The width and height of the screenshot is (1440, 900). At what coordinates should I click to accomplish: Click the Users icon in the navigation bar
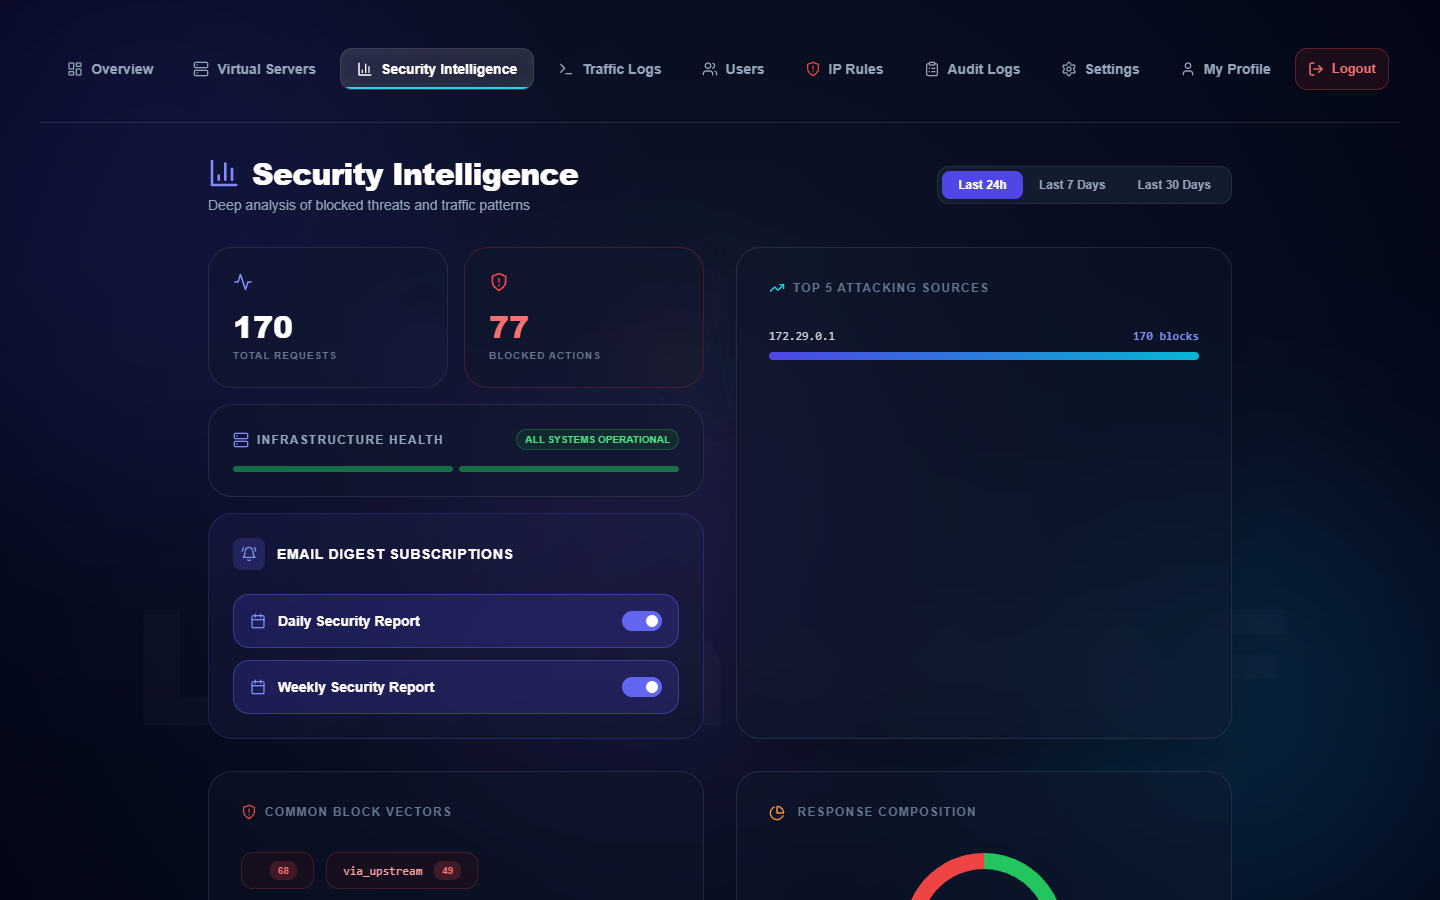coord(709,69)
